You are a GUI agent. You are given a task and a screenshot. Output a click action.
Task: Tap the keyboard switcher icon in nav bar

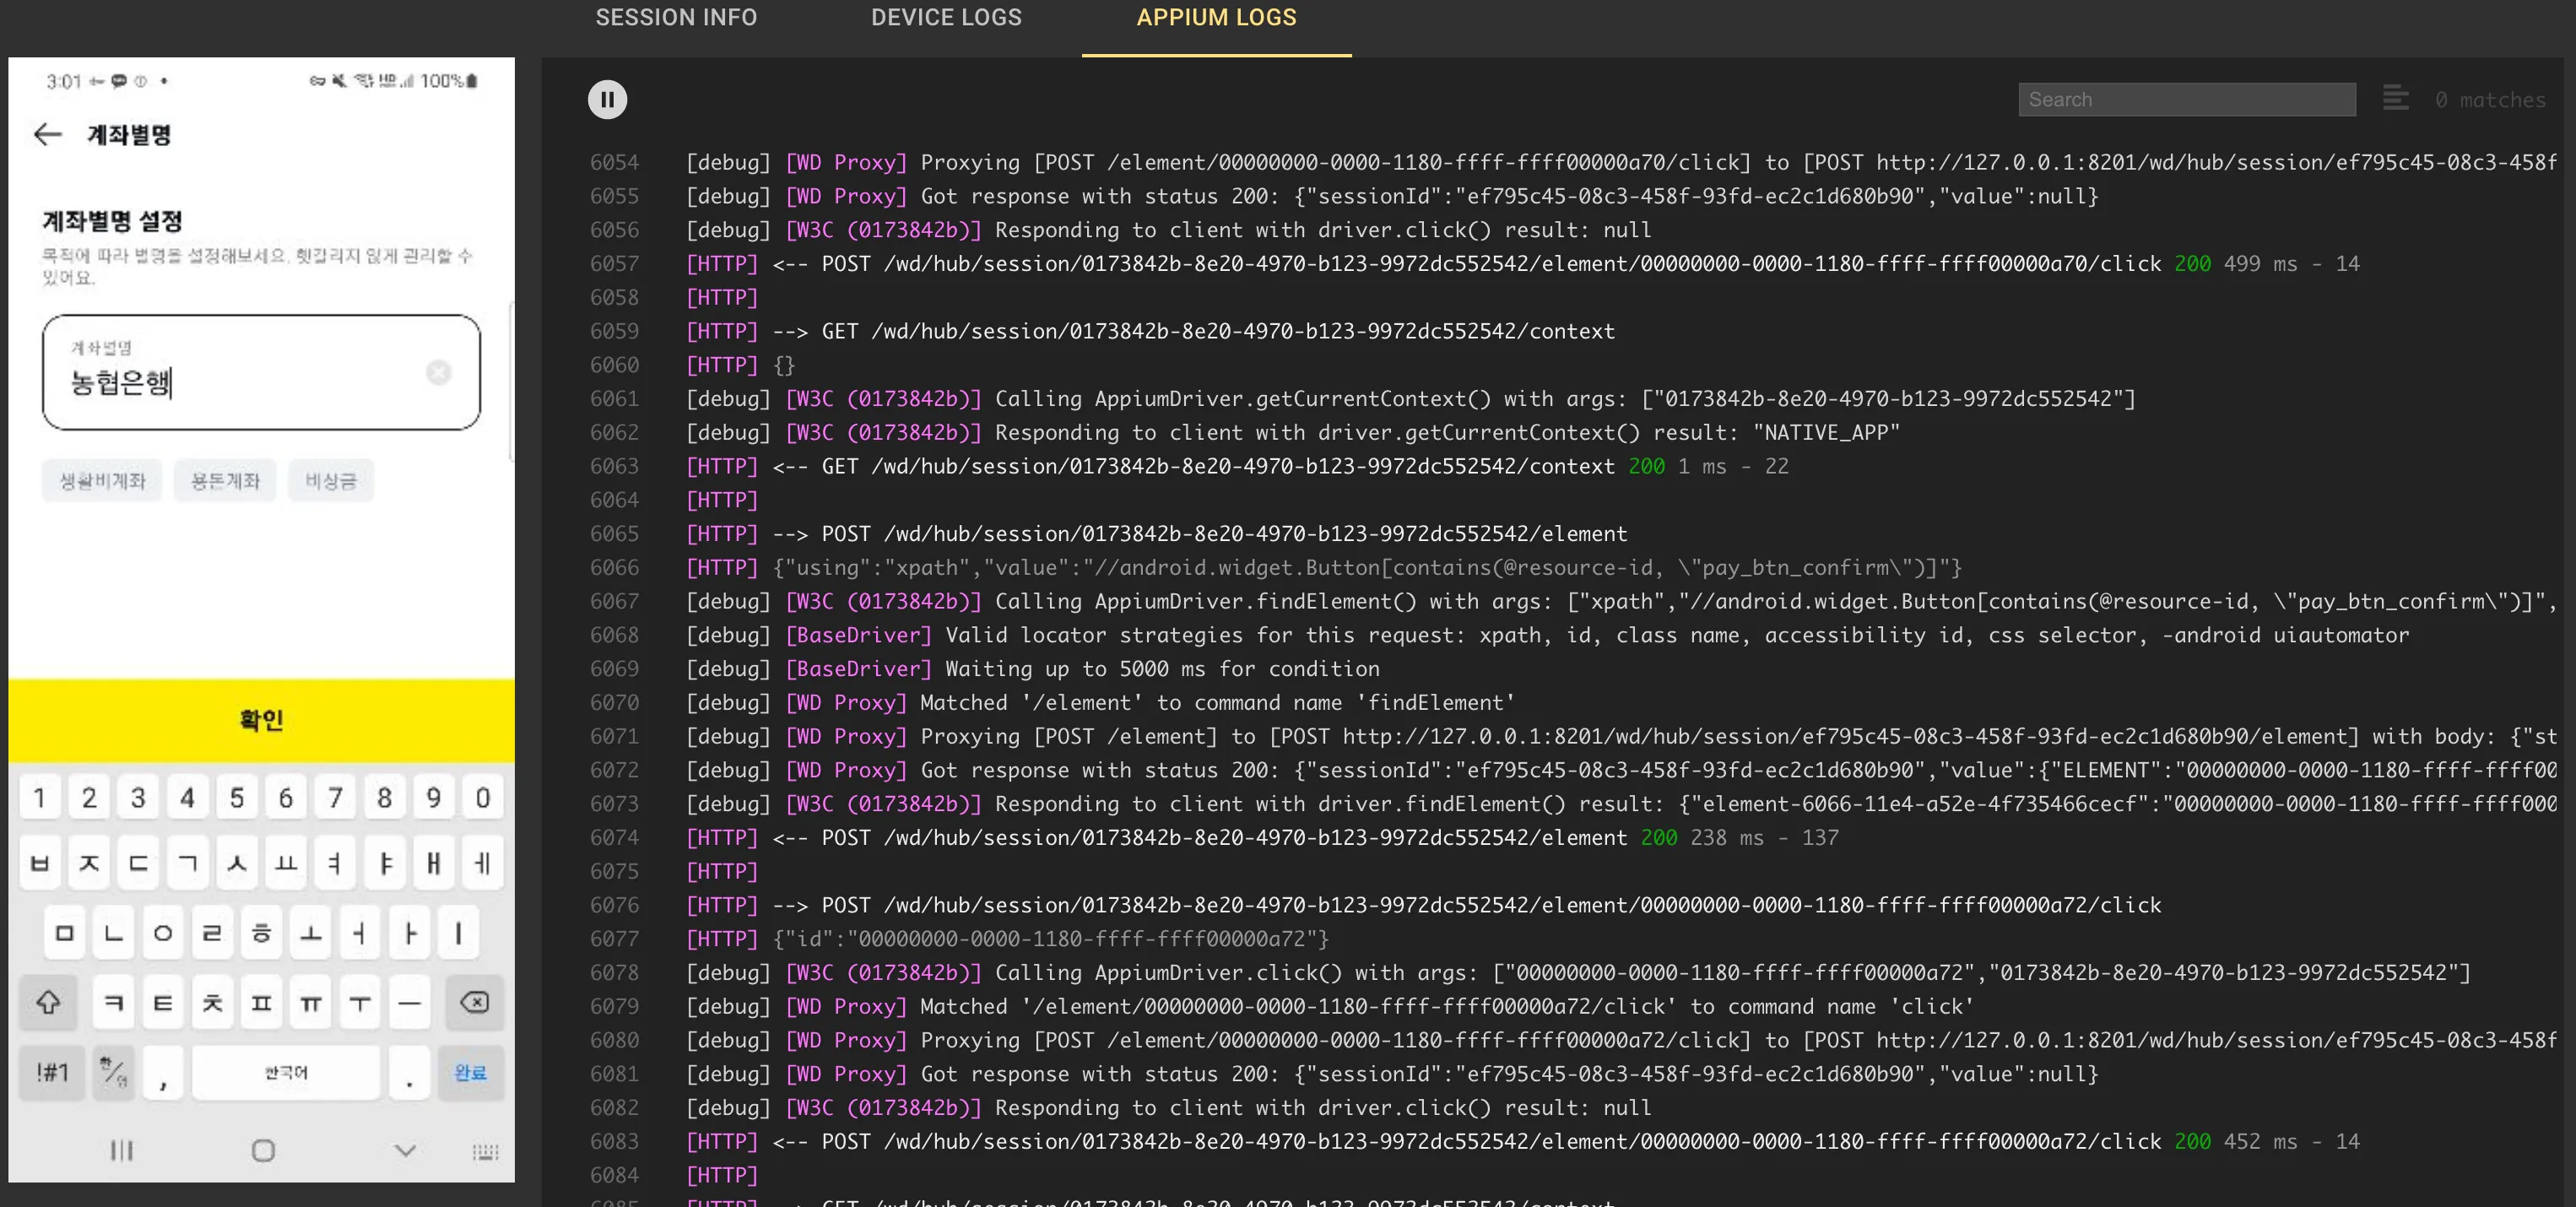pos(485,1152)
